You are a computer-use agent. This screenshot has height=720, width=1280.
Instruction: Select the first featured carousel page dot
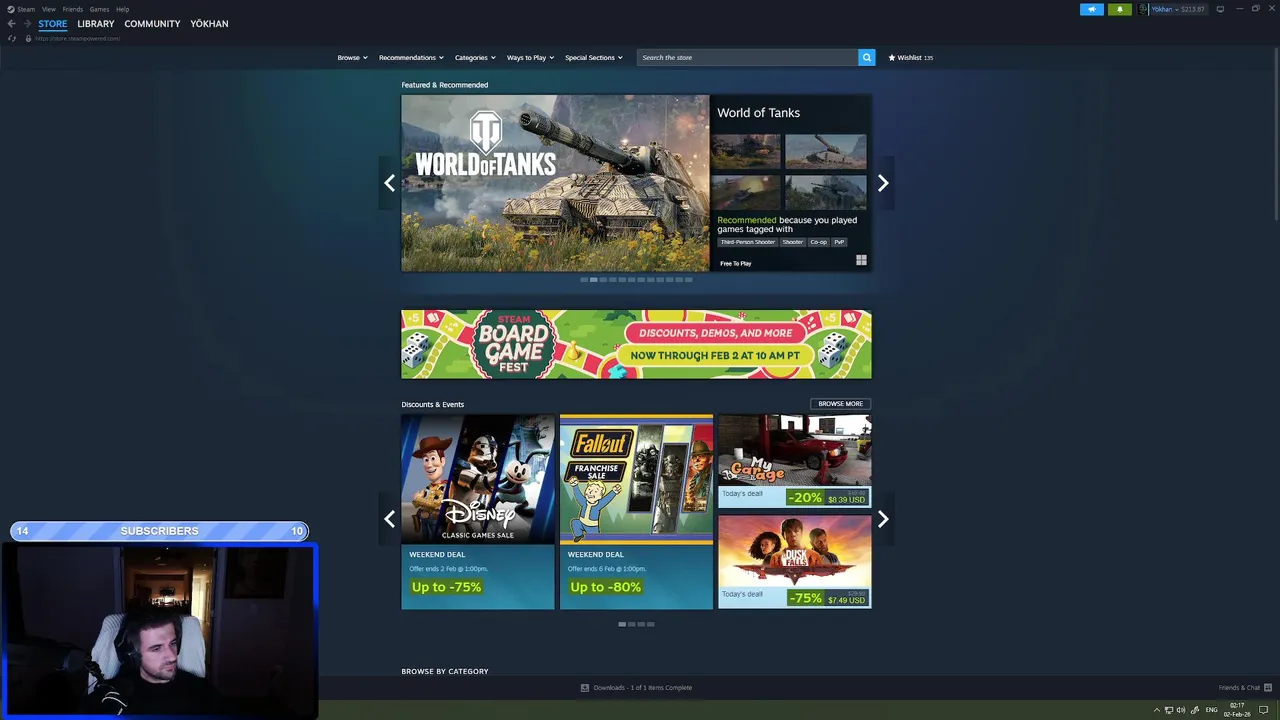[x=584, y=280]
